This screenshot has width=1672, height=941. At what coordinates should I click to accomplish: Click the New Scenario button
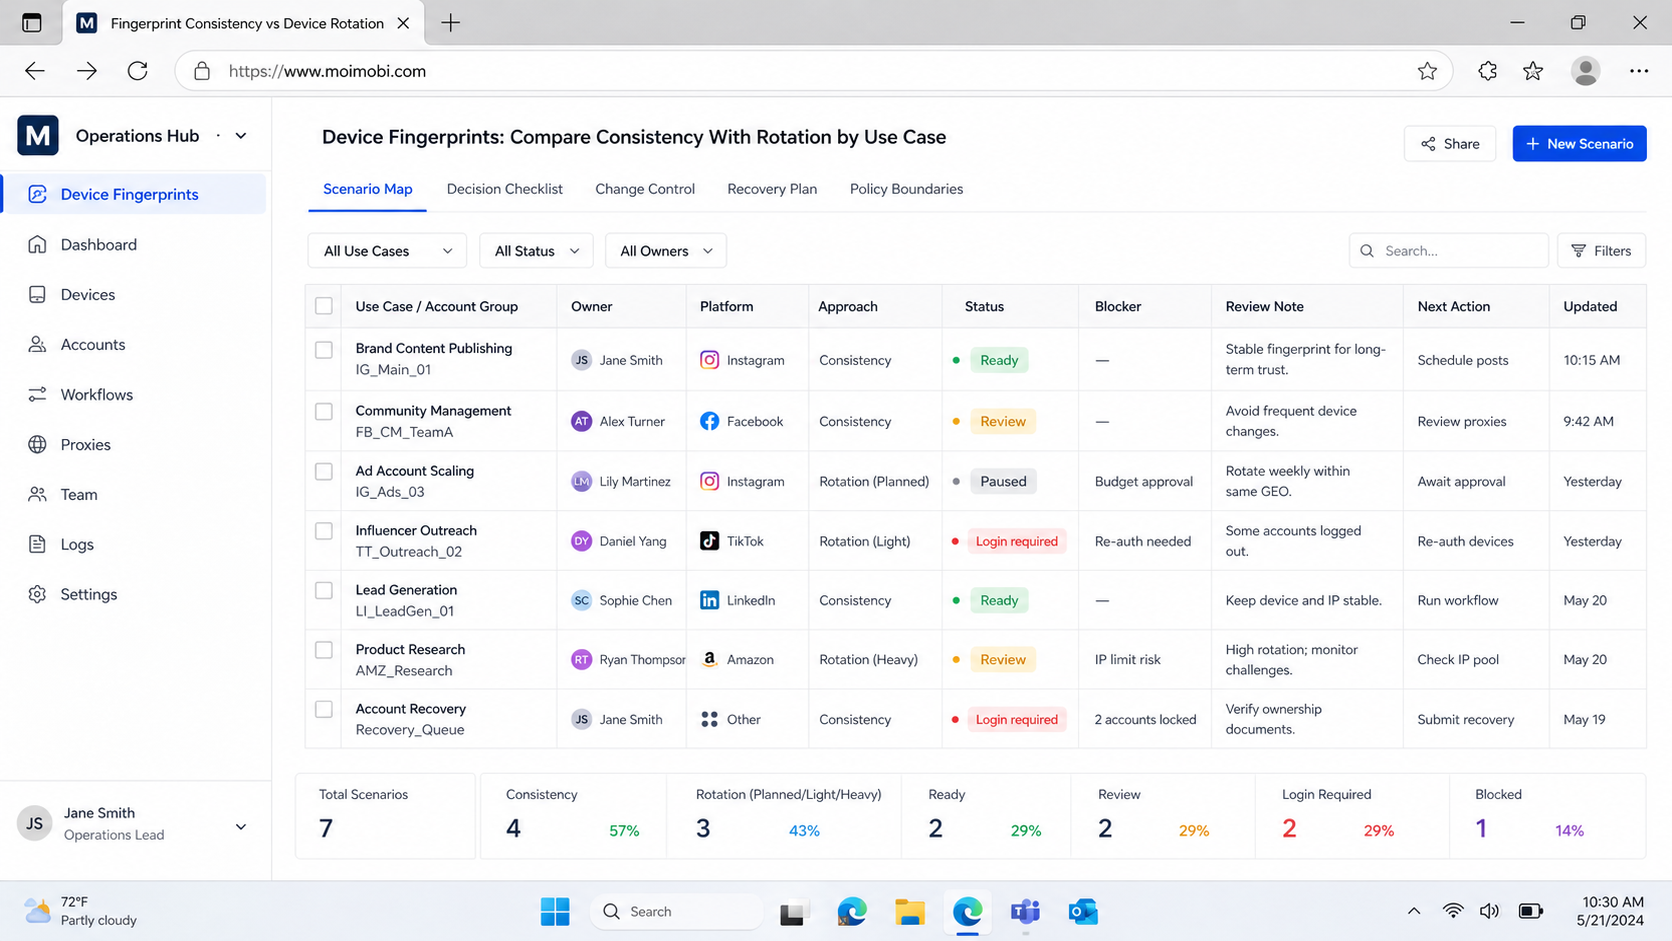[x=1579, y=144]
